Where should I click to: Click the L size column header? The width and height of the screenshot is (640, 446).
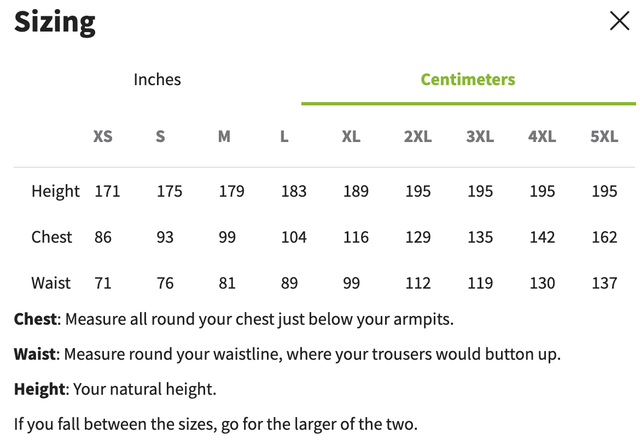(x=284, y=136)
